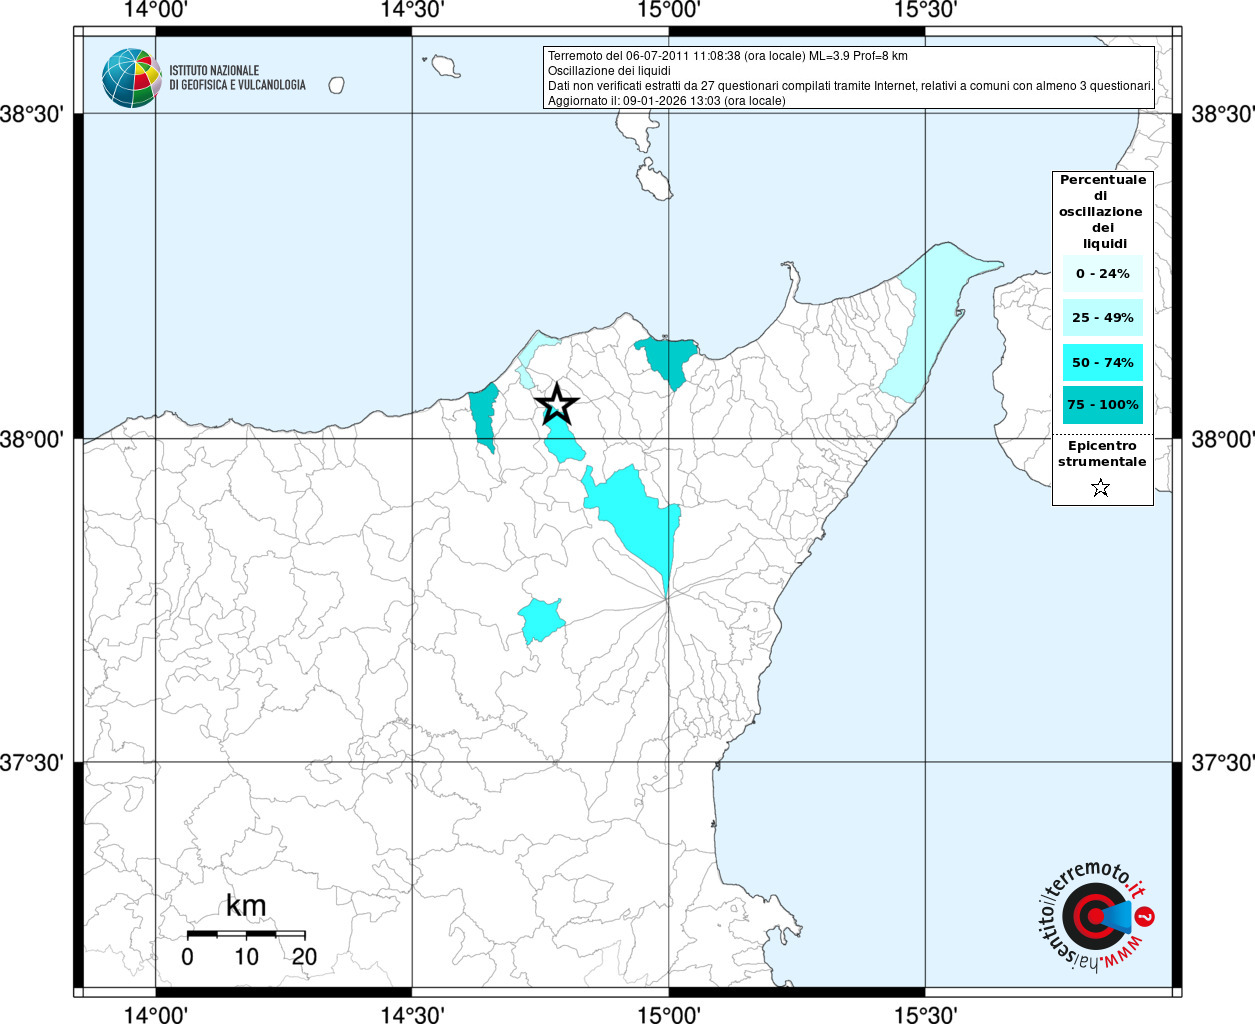Screen dimensions: 1255x1024
Task: Click the left 37°30' latitude label
Action: tap(33, 763)
